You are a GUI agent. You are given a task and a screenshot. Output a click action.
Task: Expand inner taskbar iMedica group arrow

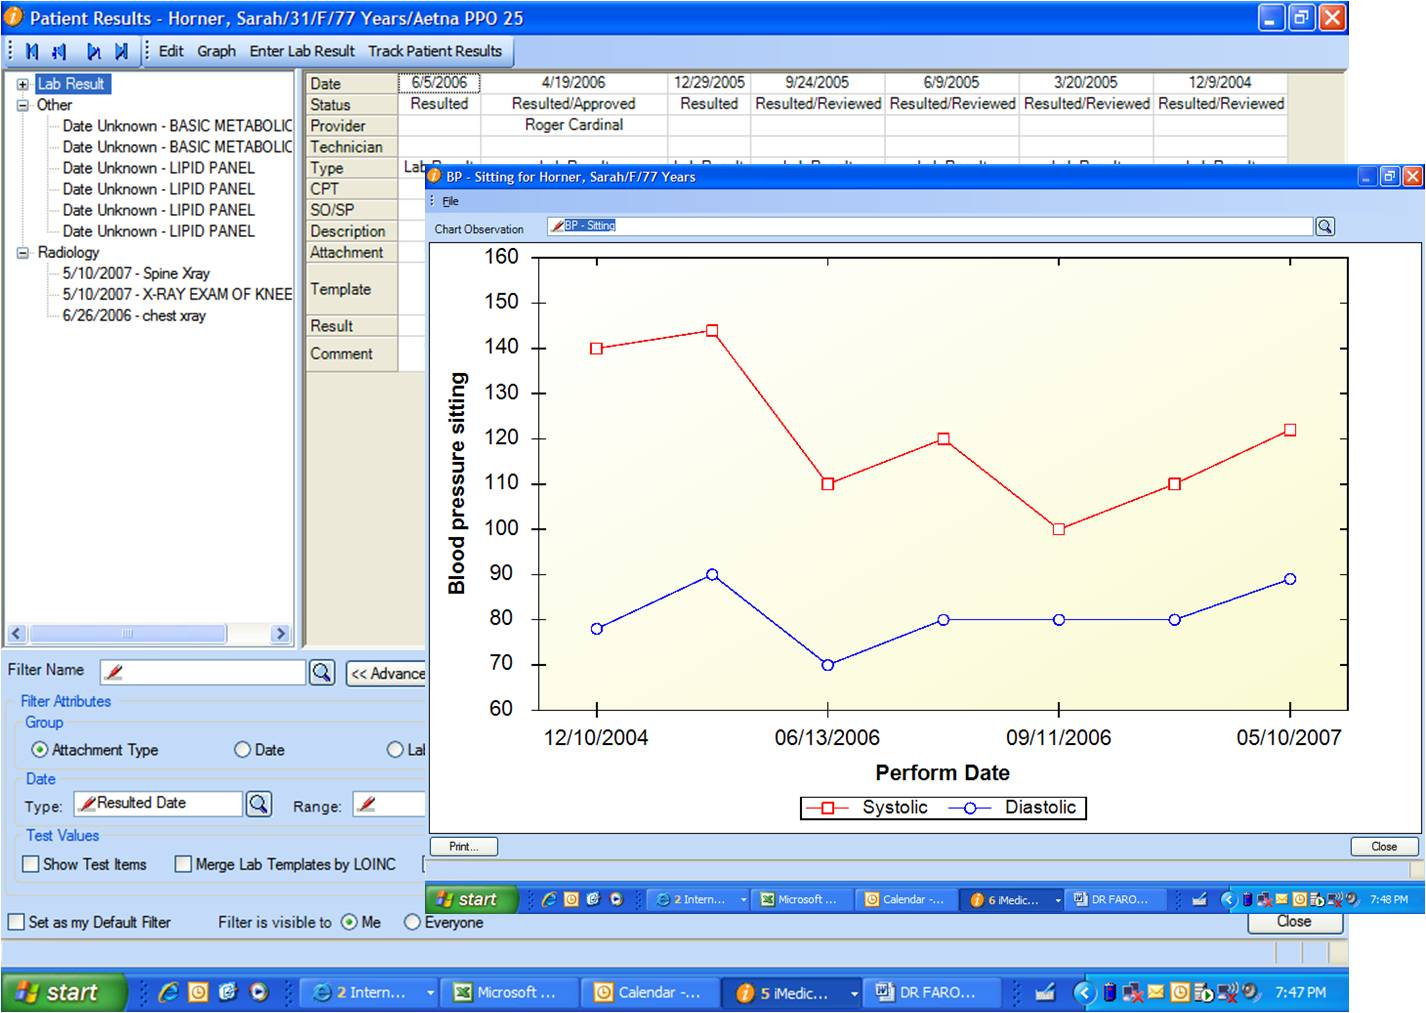[1057, 900]
